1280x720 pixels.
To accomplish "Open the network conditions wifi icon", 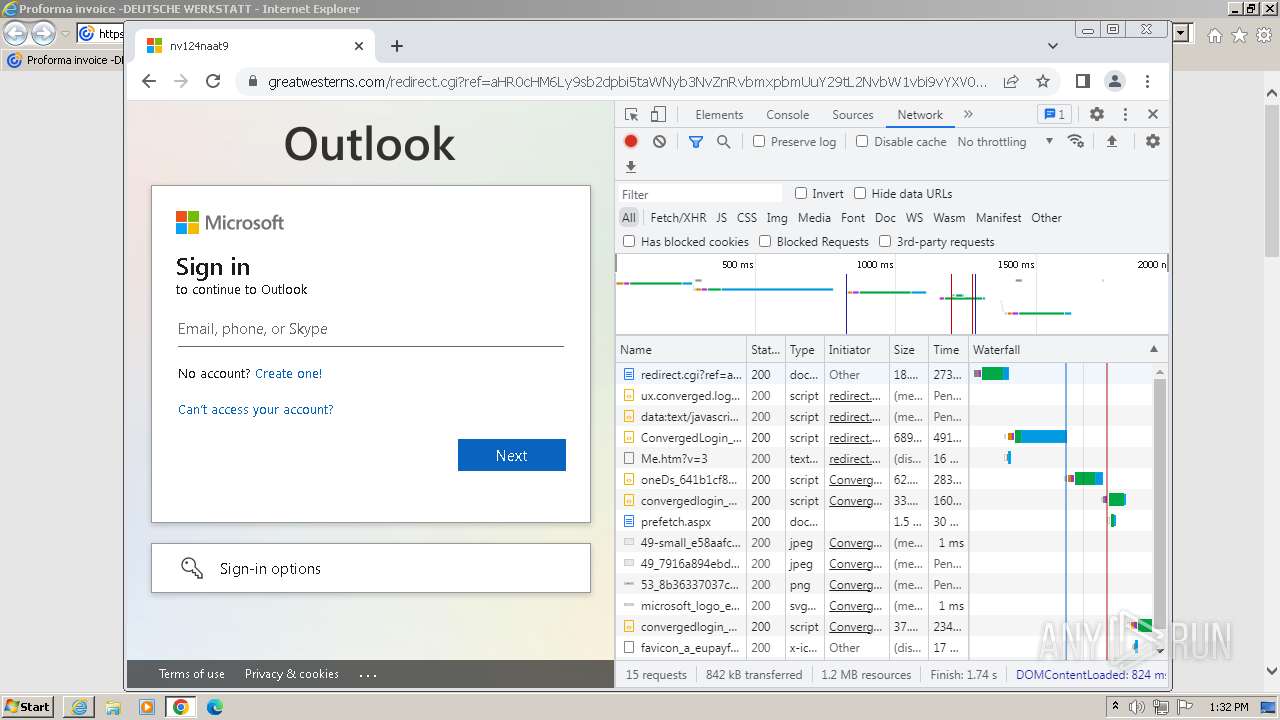I will pyautogui.click(x=1076, y=141).
